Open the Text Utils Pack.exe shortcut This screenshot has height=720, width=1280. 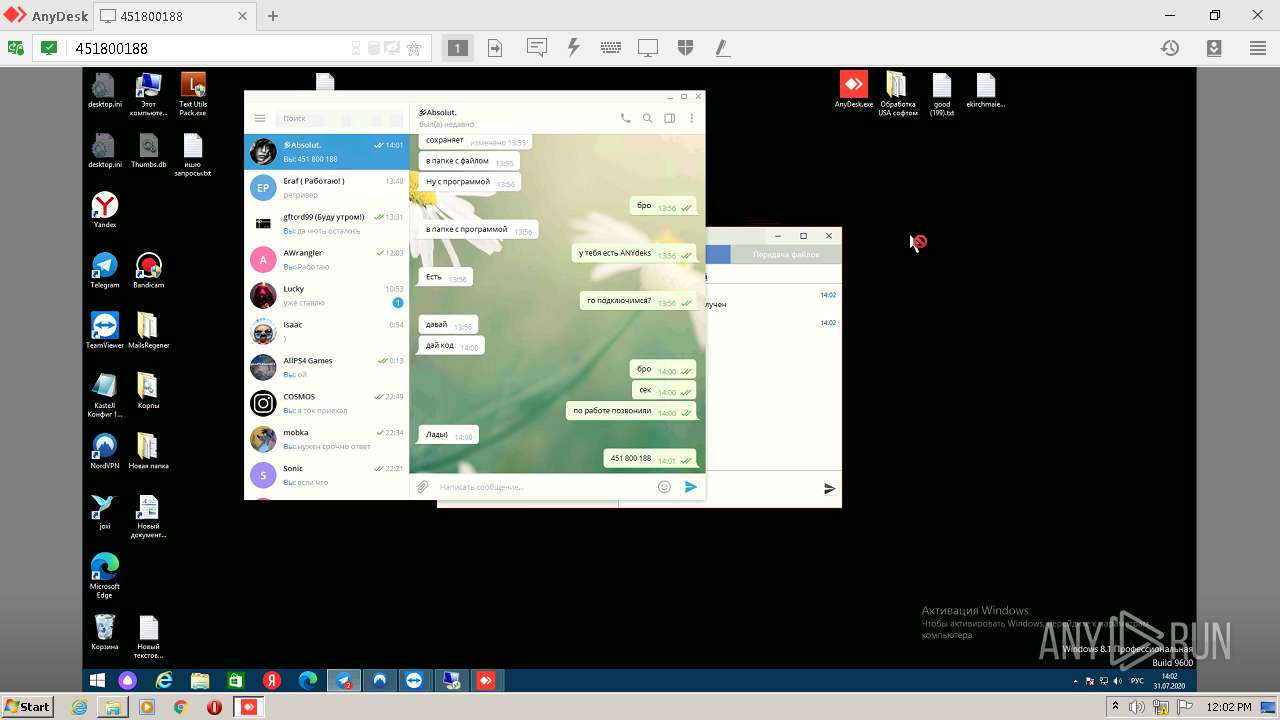pos(193,94)
